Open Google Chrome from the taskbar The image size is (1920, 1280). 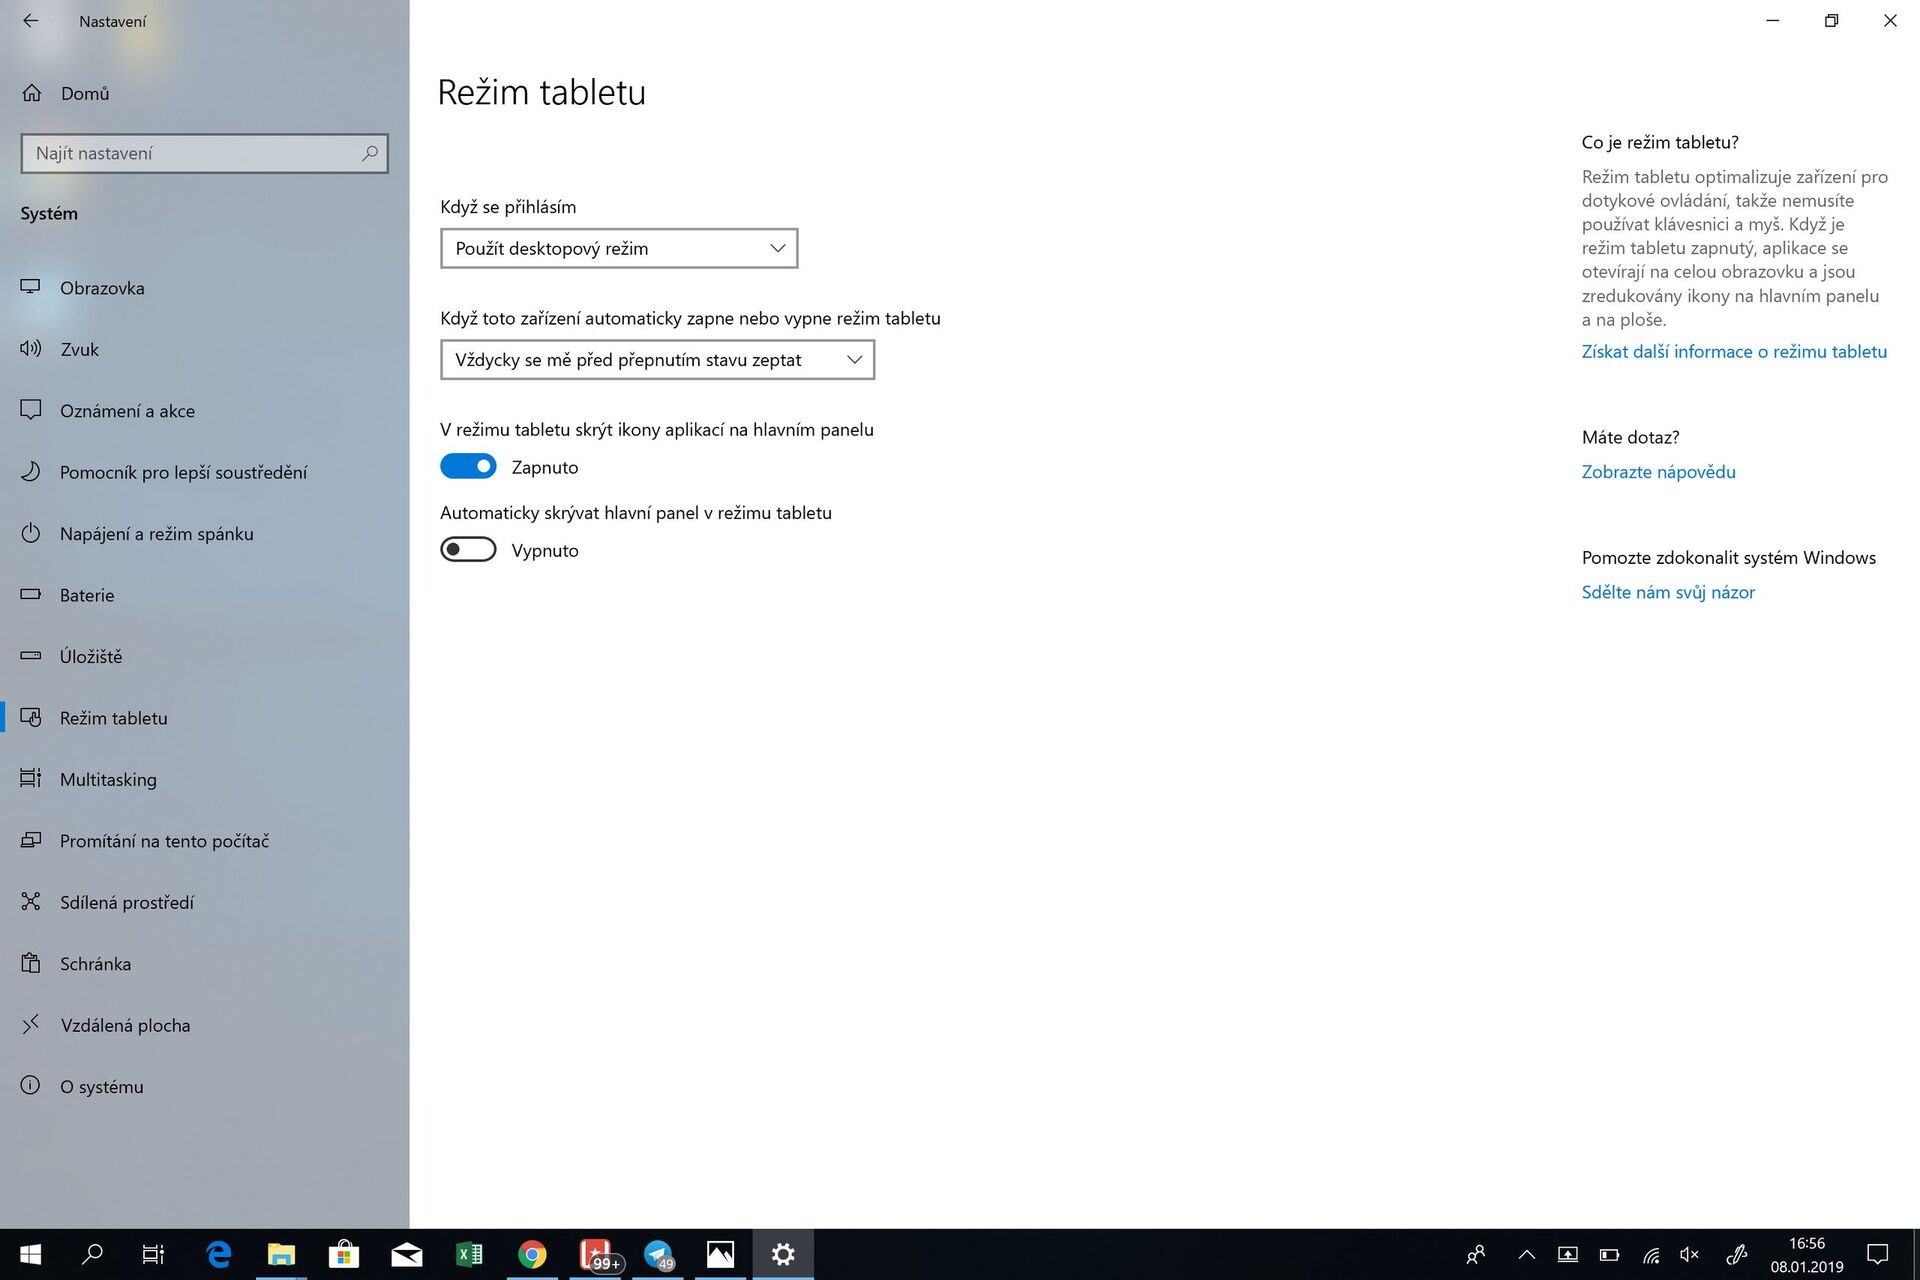point(533,1254)
